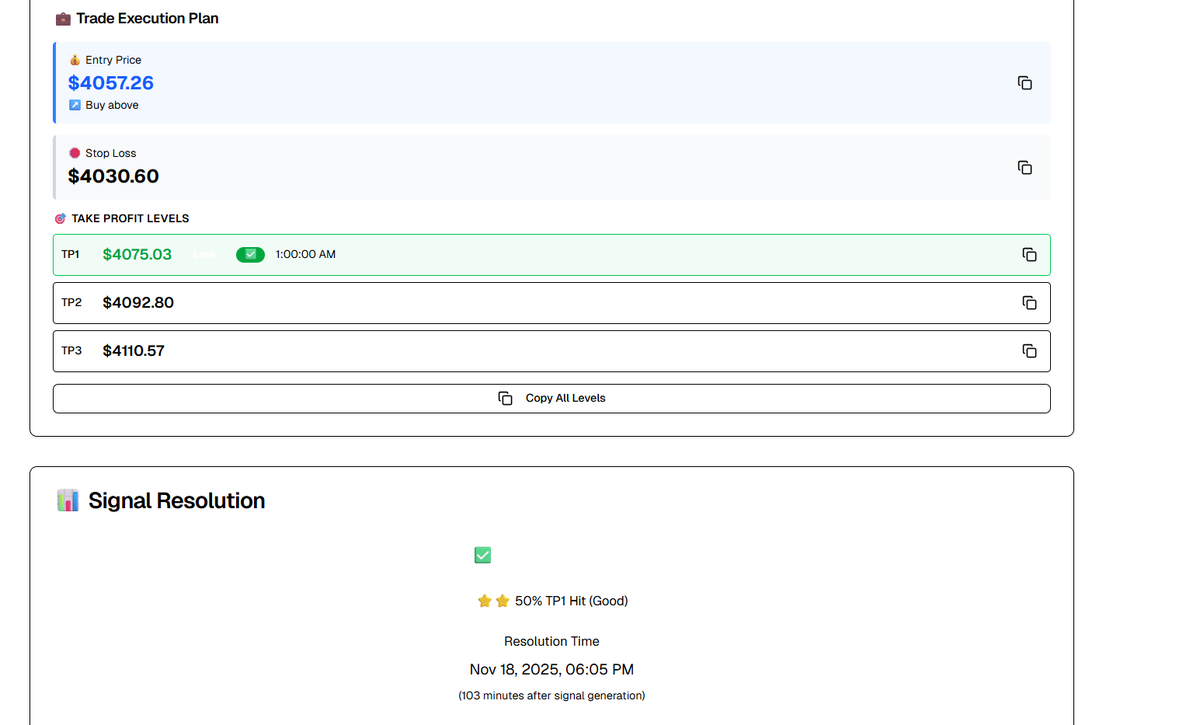Click the Copy All Levels button
This screenshot has height=725, width=1200.
552,398
